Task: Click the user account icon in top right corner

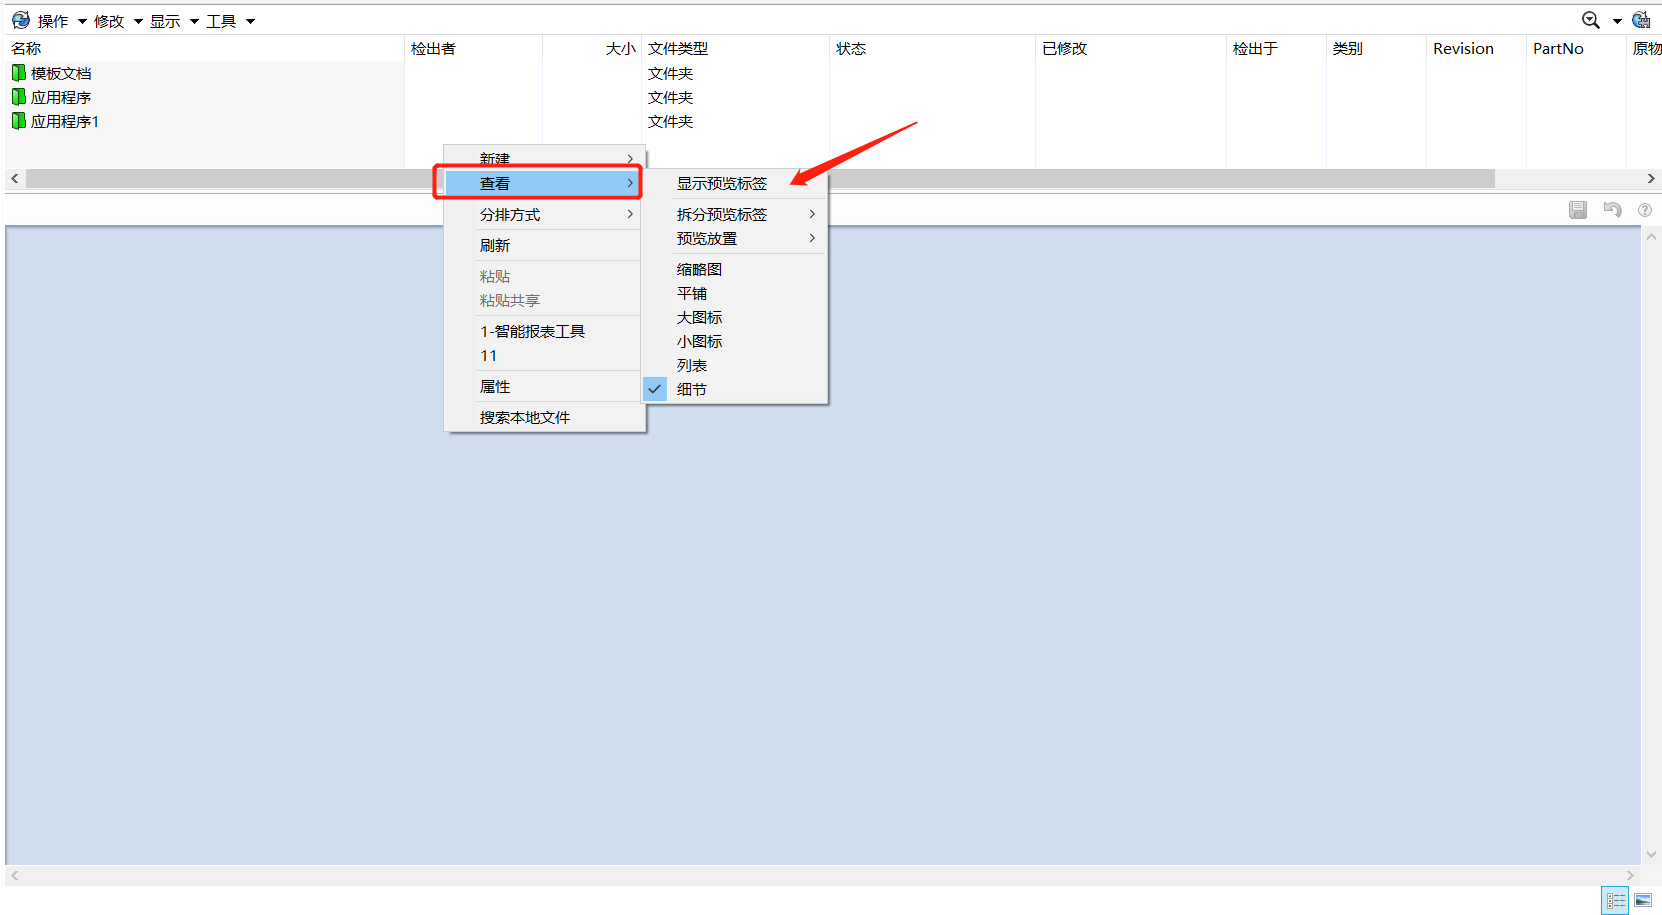Action: [x=1641, y=19]
